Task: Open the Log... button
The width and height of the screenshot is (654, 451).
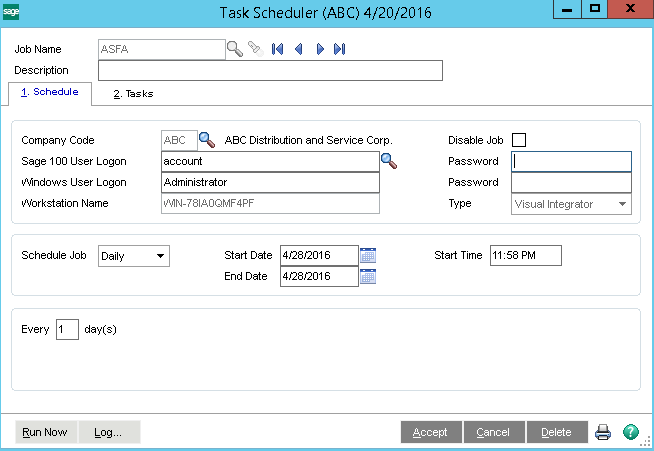Action: coord(108,432)
